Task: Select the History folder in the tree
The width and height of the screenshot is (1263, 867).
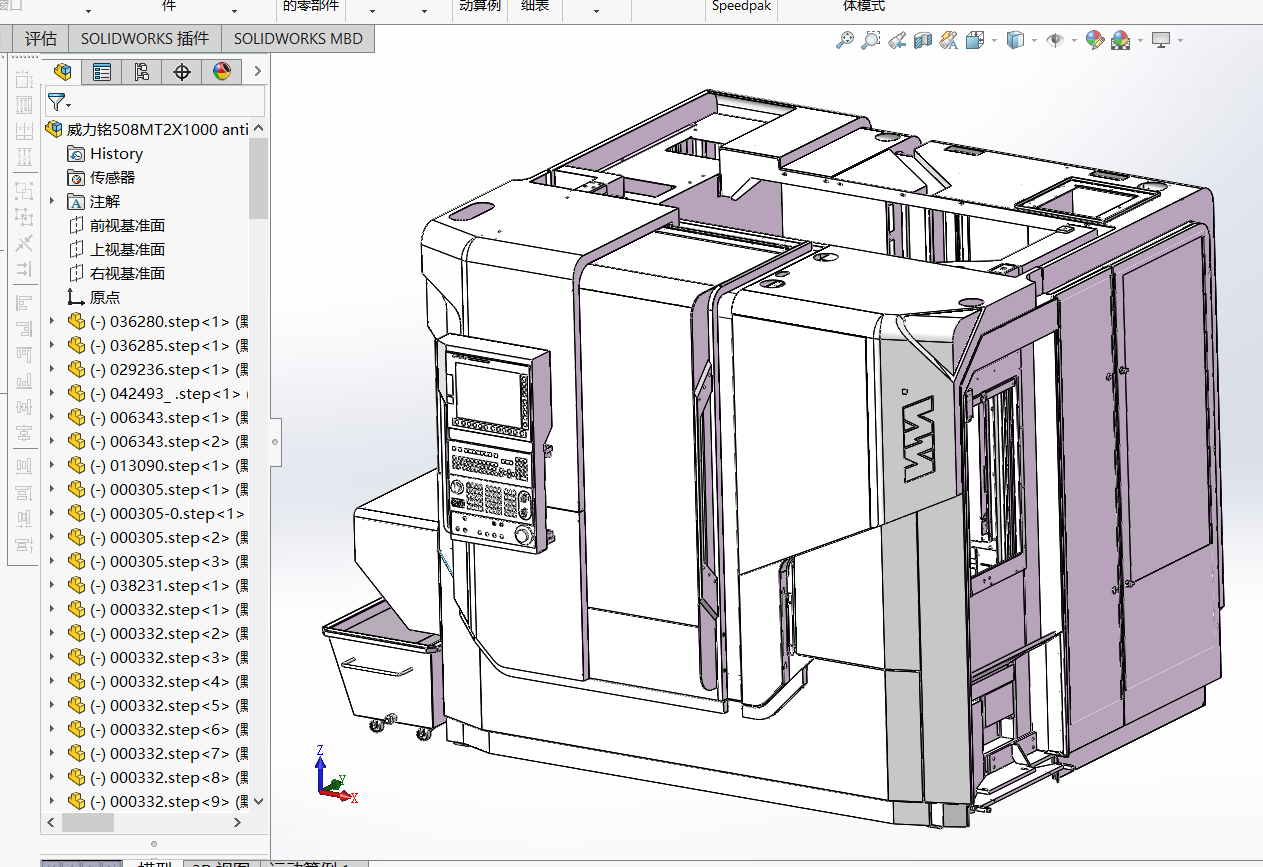Action: pyautogui.click(x=116, y=153)
